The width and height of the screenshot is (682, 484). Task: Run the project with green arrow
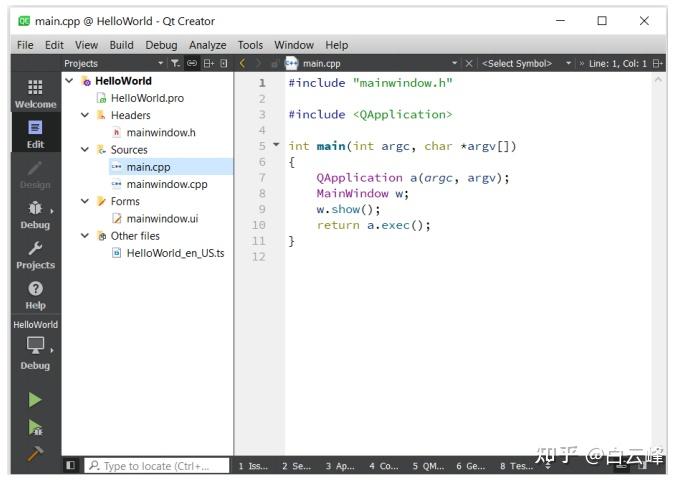[35, 400]
